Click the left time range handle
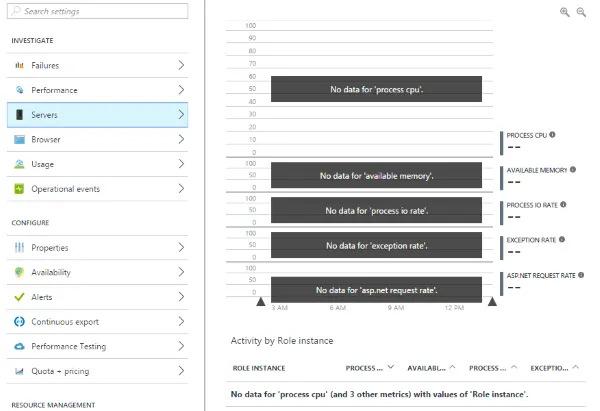The height and width of the screenshot is (411, 600). point(261,300)
